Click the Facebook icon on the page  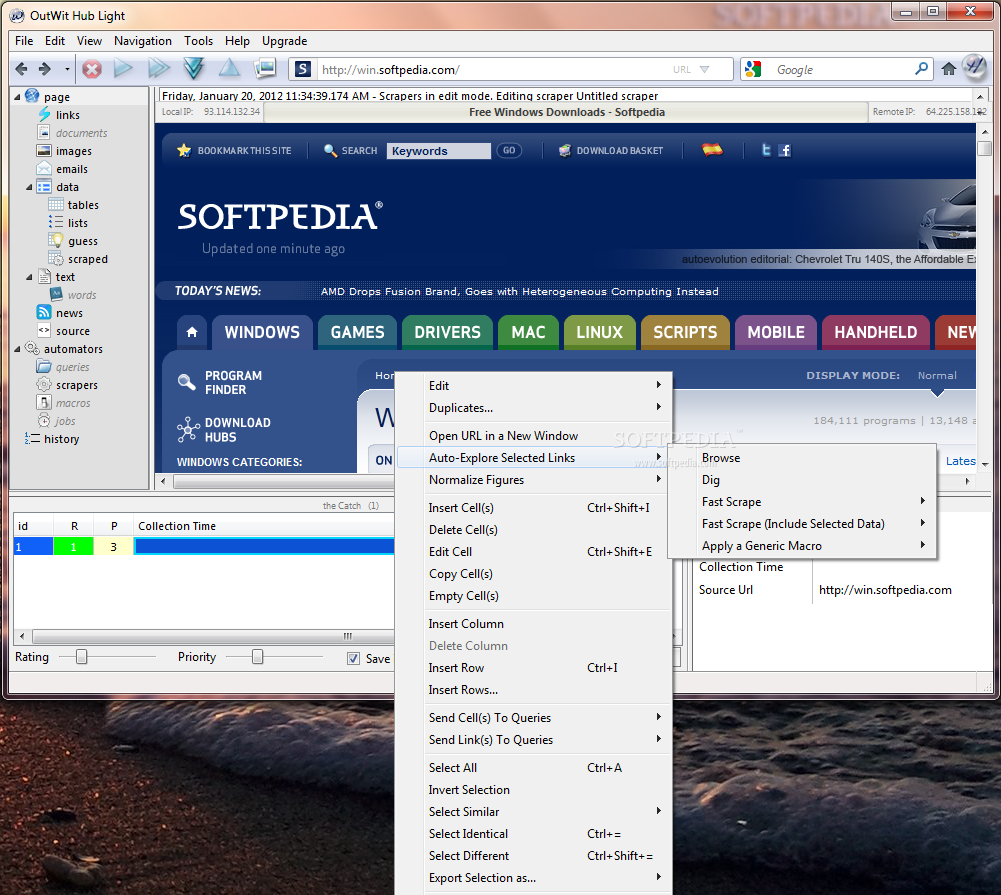point(785,150)
